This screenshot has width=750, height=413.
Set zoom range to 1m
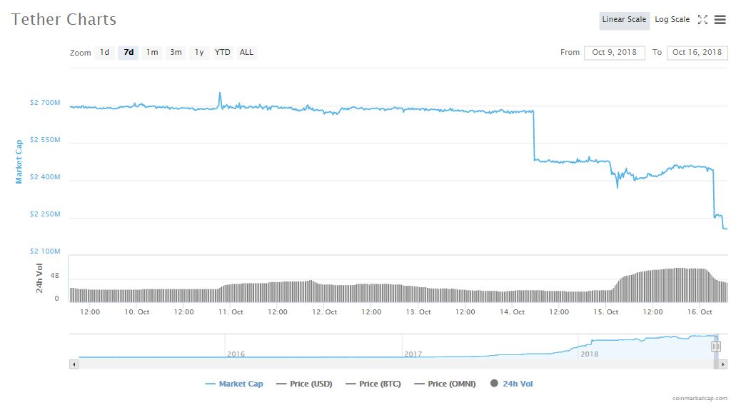point(152,53)
